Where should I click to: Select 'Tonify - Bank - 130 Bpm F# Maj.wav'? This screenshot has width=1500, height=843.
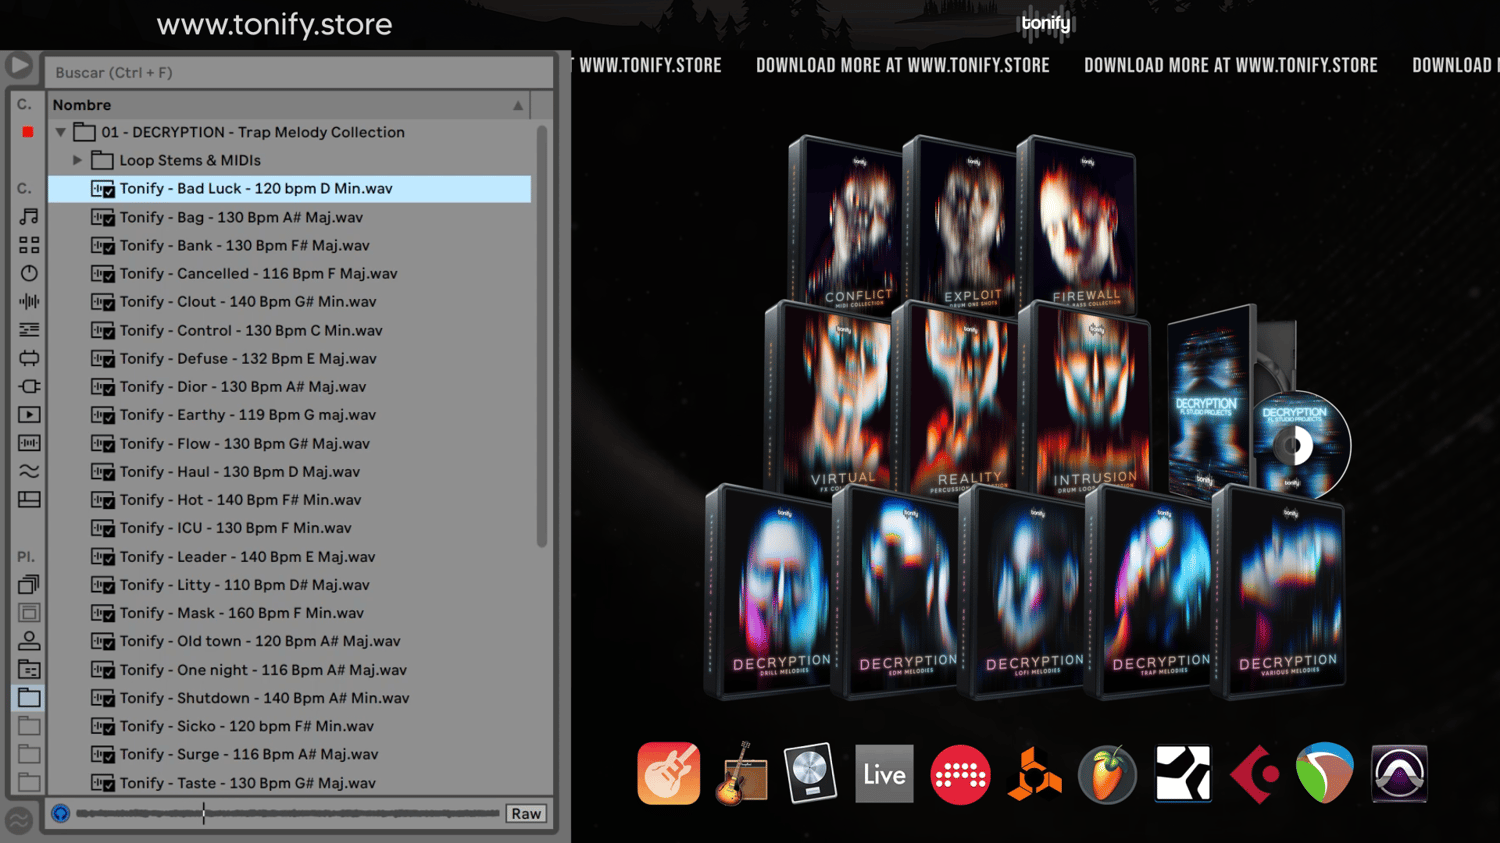[289, 245]
